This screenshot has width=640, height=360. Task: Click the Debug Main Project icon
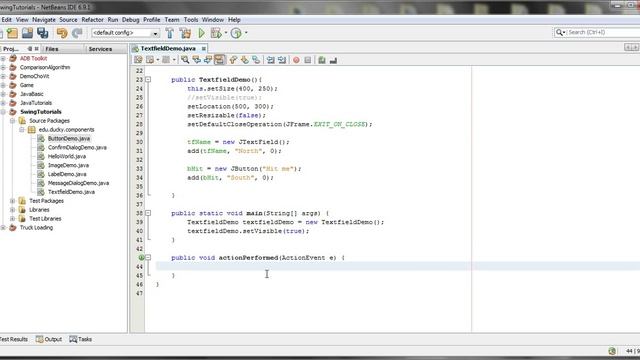(216, 33)
